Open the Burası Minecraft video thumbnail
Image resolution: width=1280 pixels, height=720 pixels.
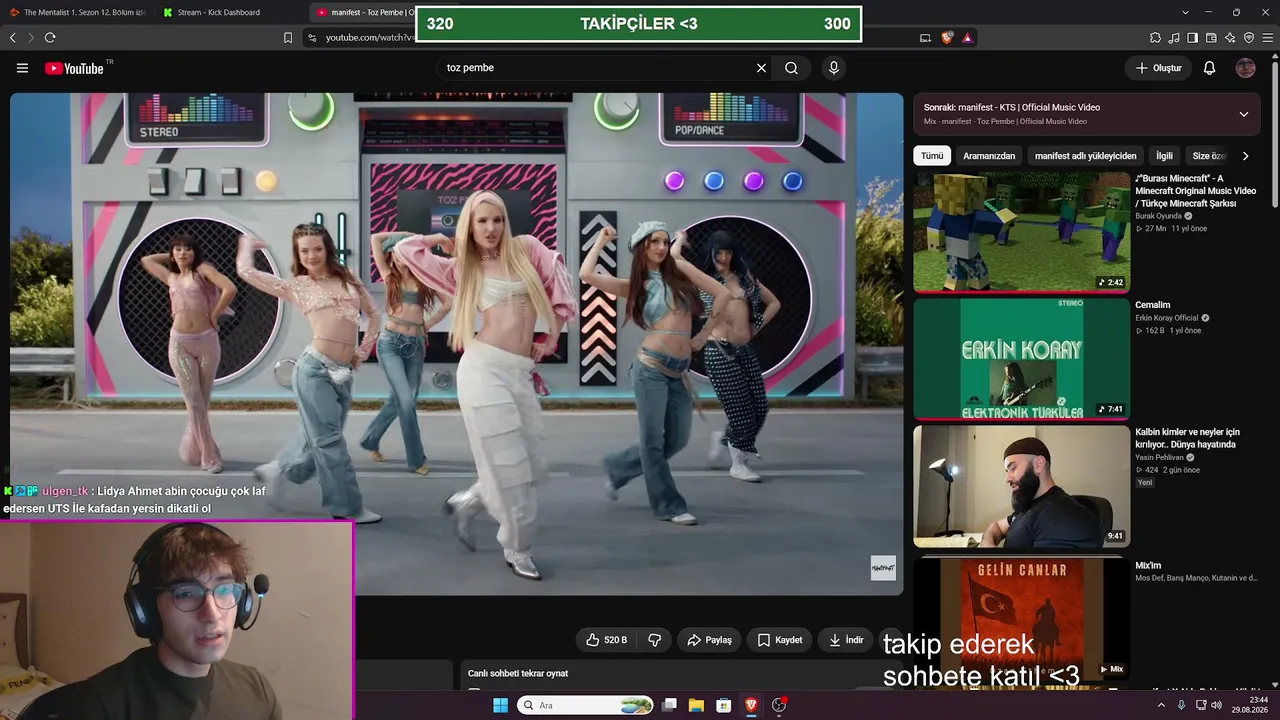click(x=1021, y=232)
